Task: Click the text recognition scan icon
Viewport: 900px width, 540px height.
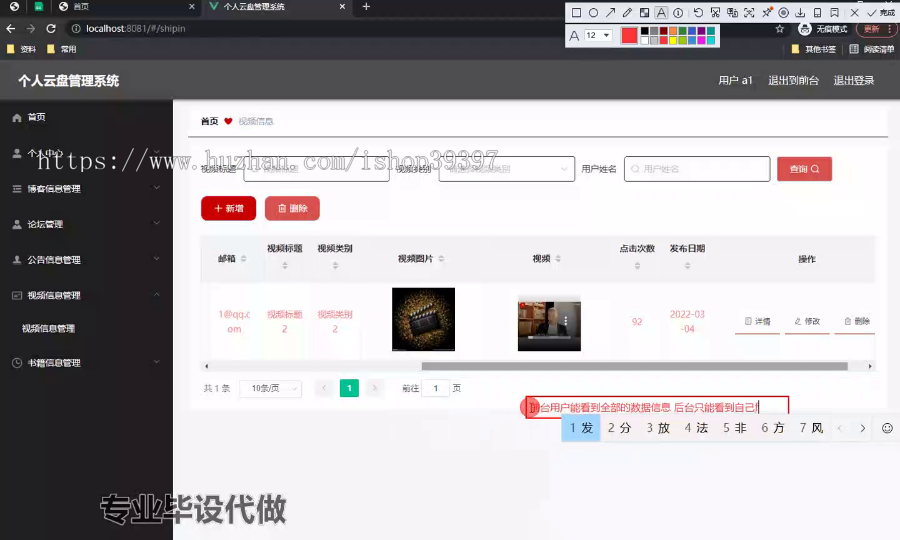Action: [x=749, y=13]
